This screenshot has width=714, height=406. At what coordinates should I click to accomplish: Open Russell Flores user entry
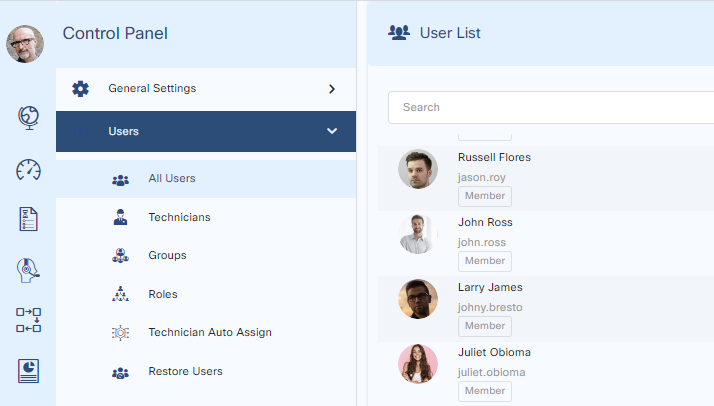point(494,158)
